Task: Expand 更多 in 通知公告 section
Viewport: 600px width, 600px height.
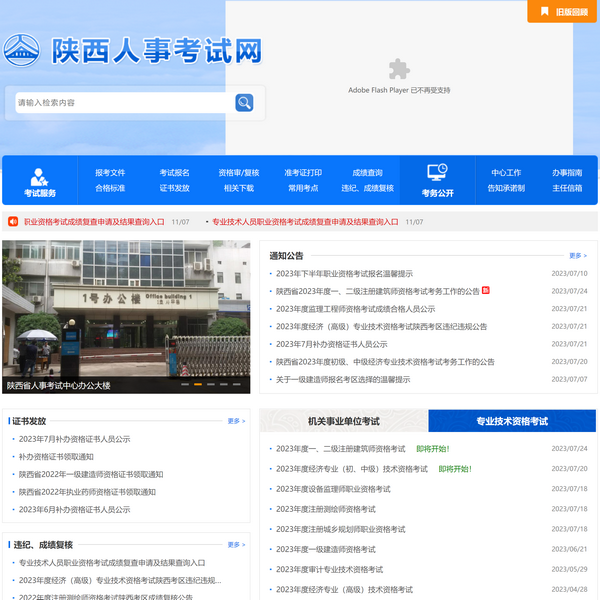Action: click(x=577, y=256)
